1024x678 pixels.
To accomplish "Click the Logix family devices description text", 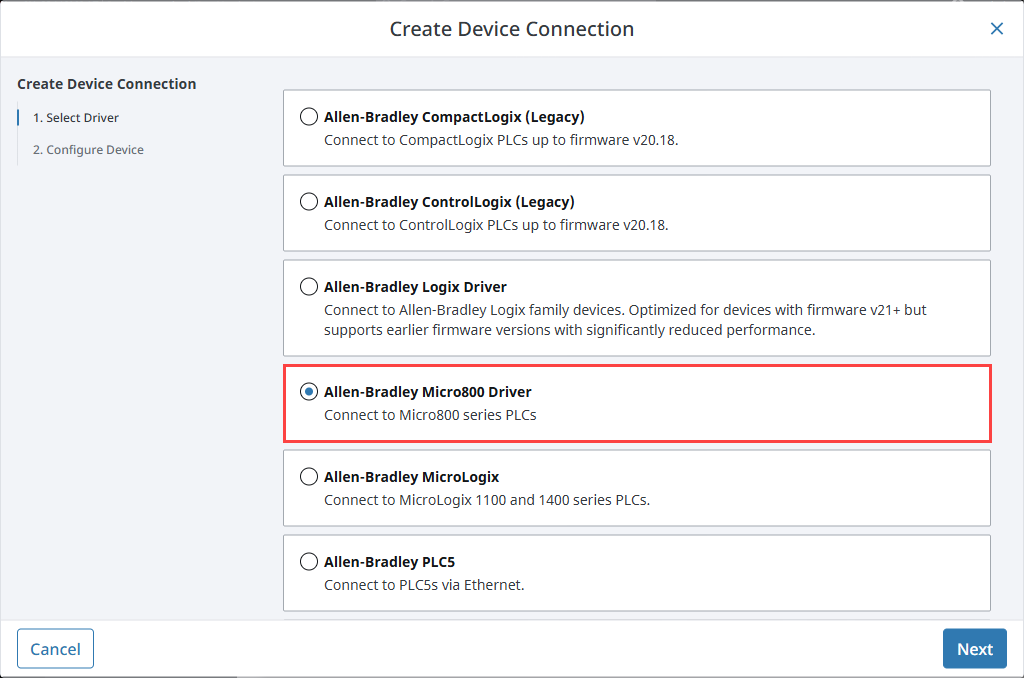I will (625, 320).
